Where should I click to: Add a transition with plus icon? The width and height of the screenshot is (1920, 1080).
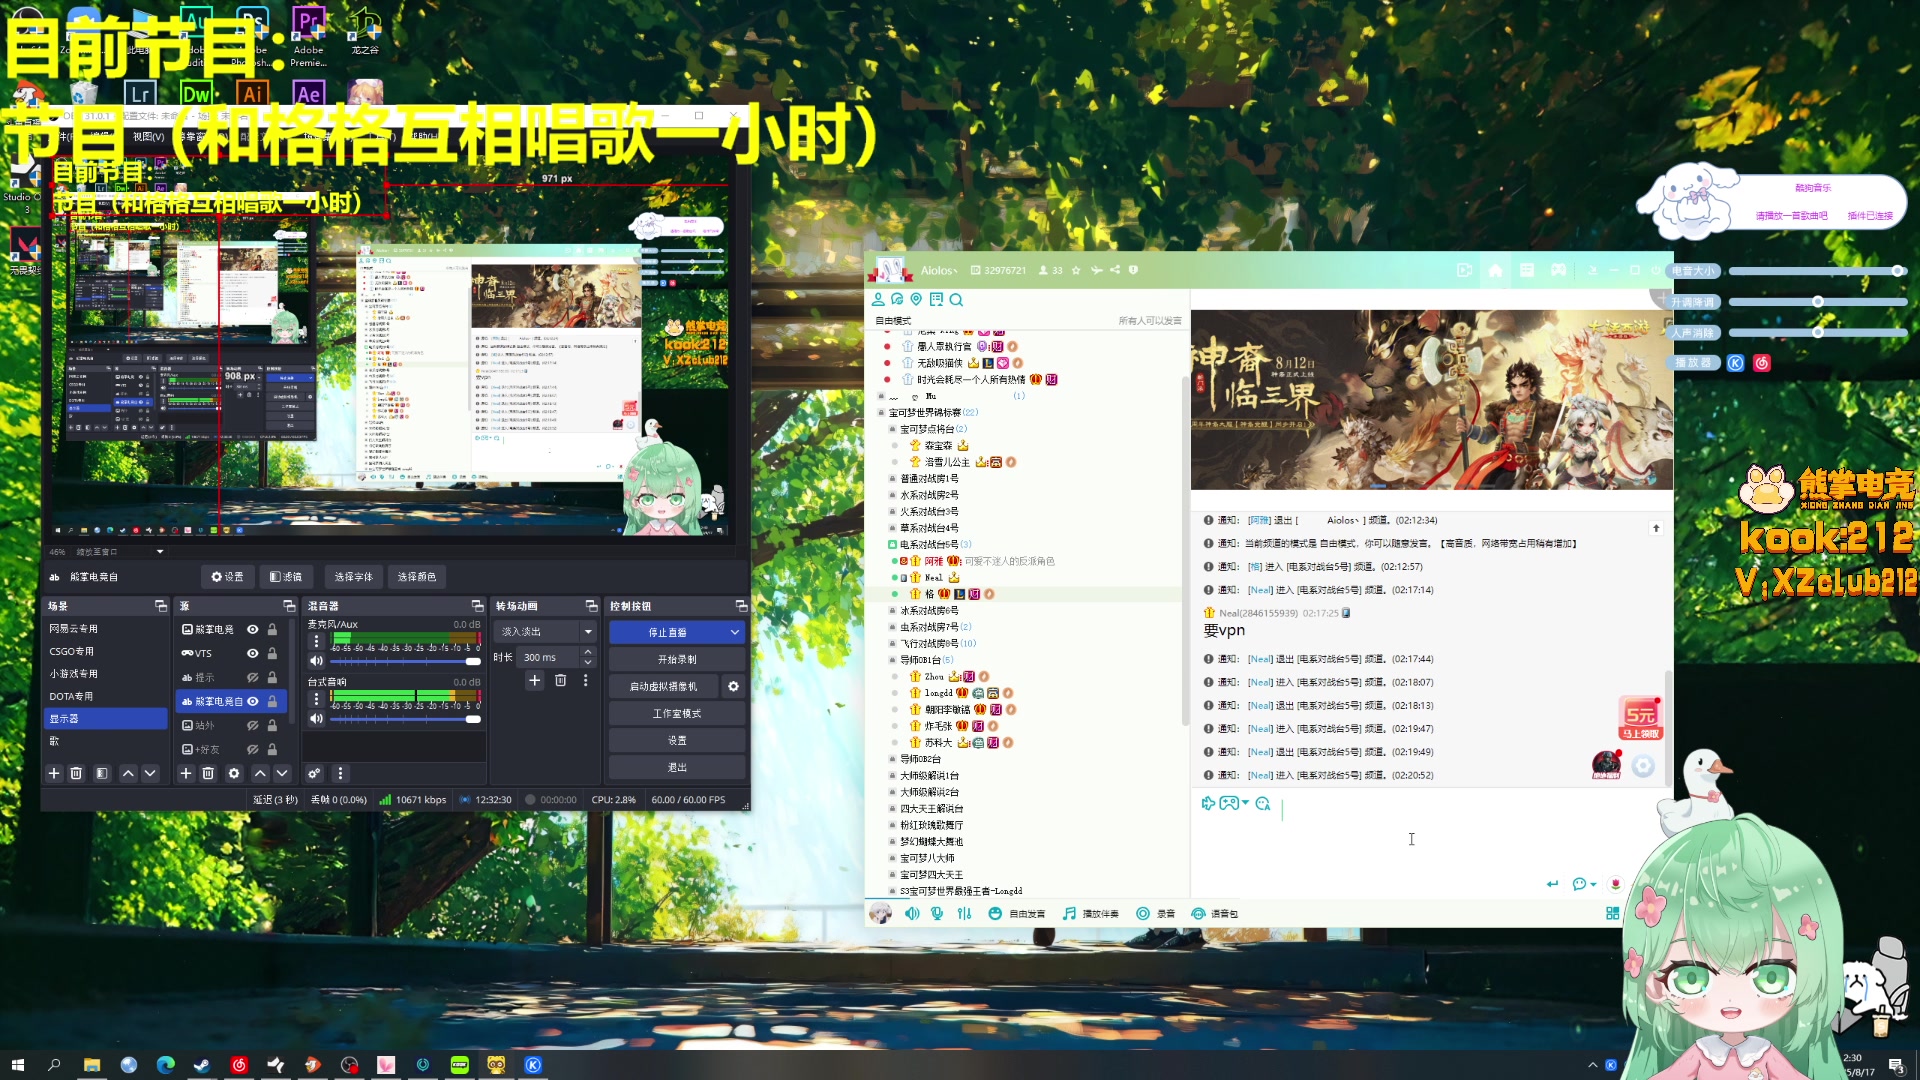click(534, 680)
